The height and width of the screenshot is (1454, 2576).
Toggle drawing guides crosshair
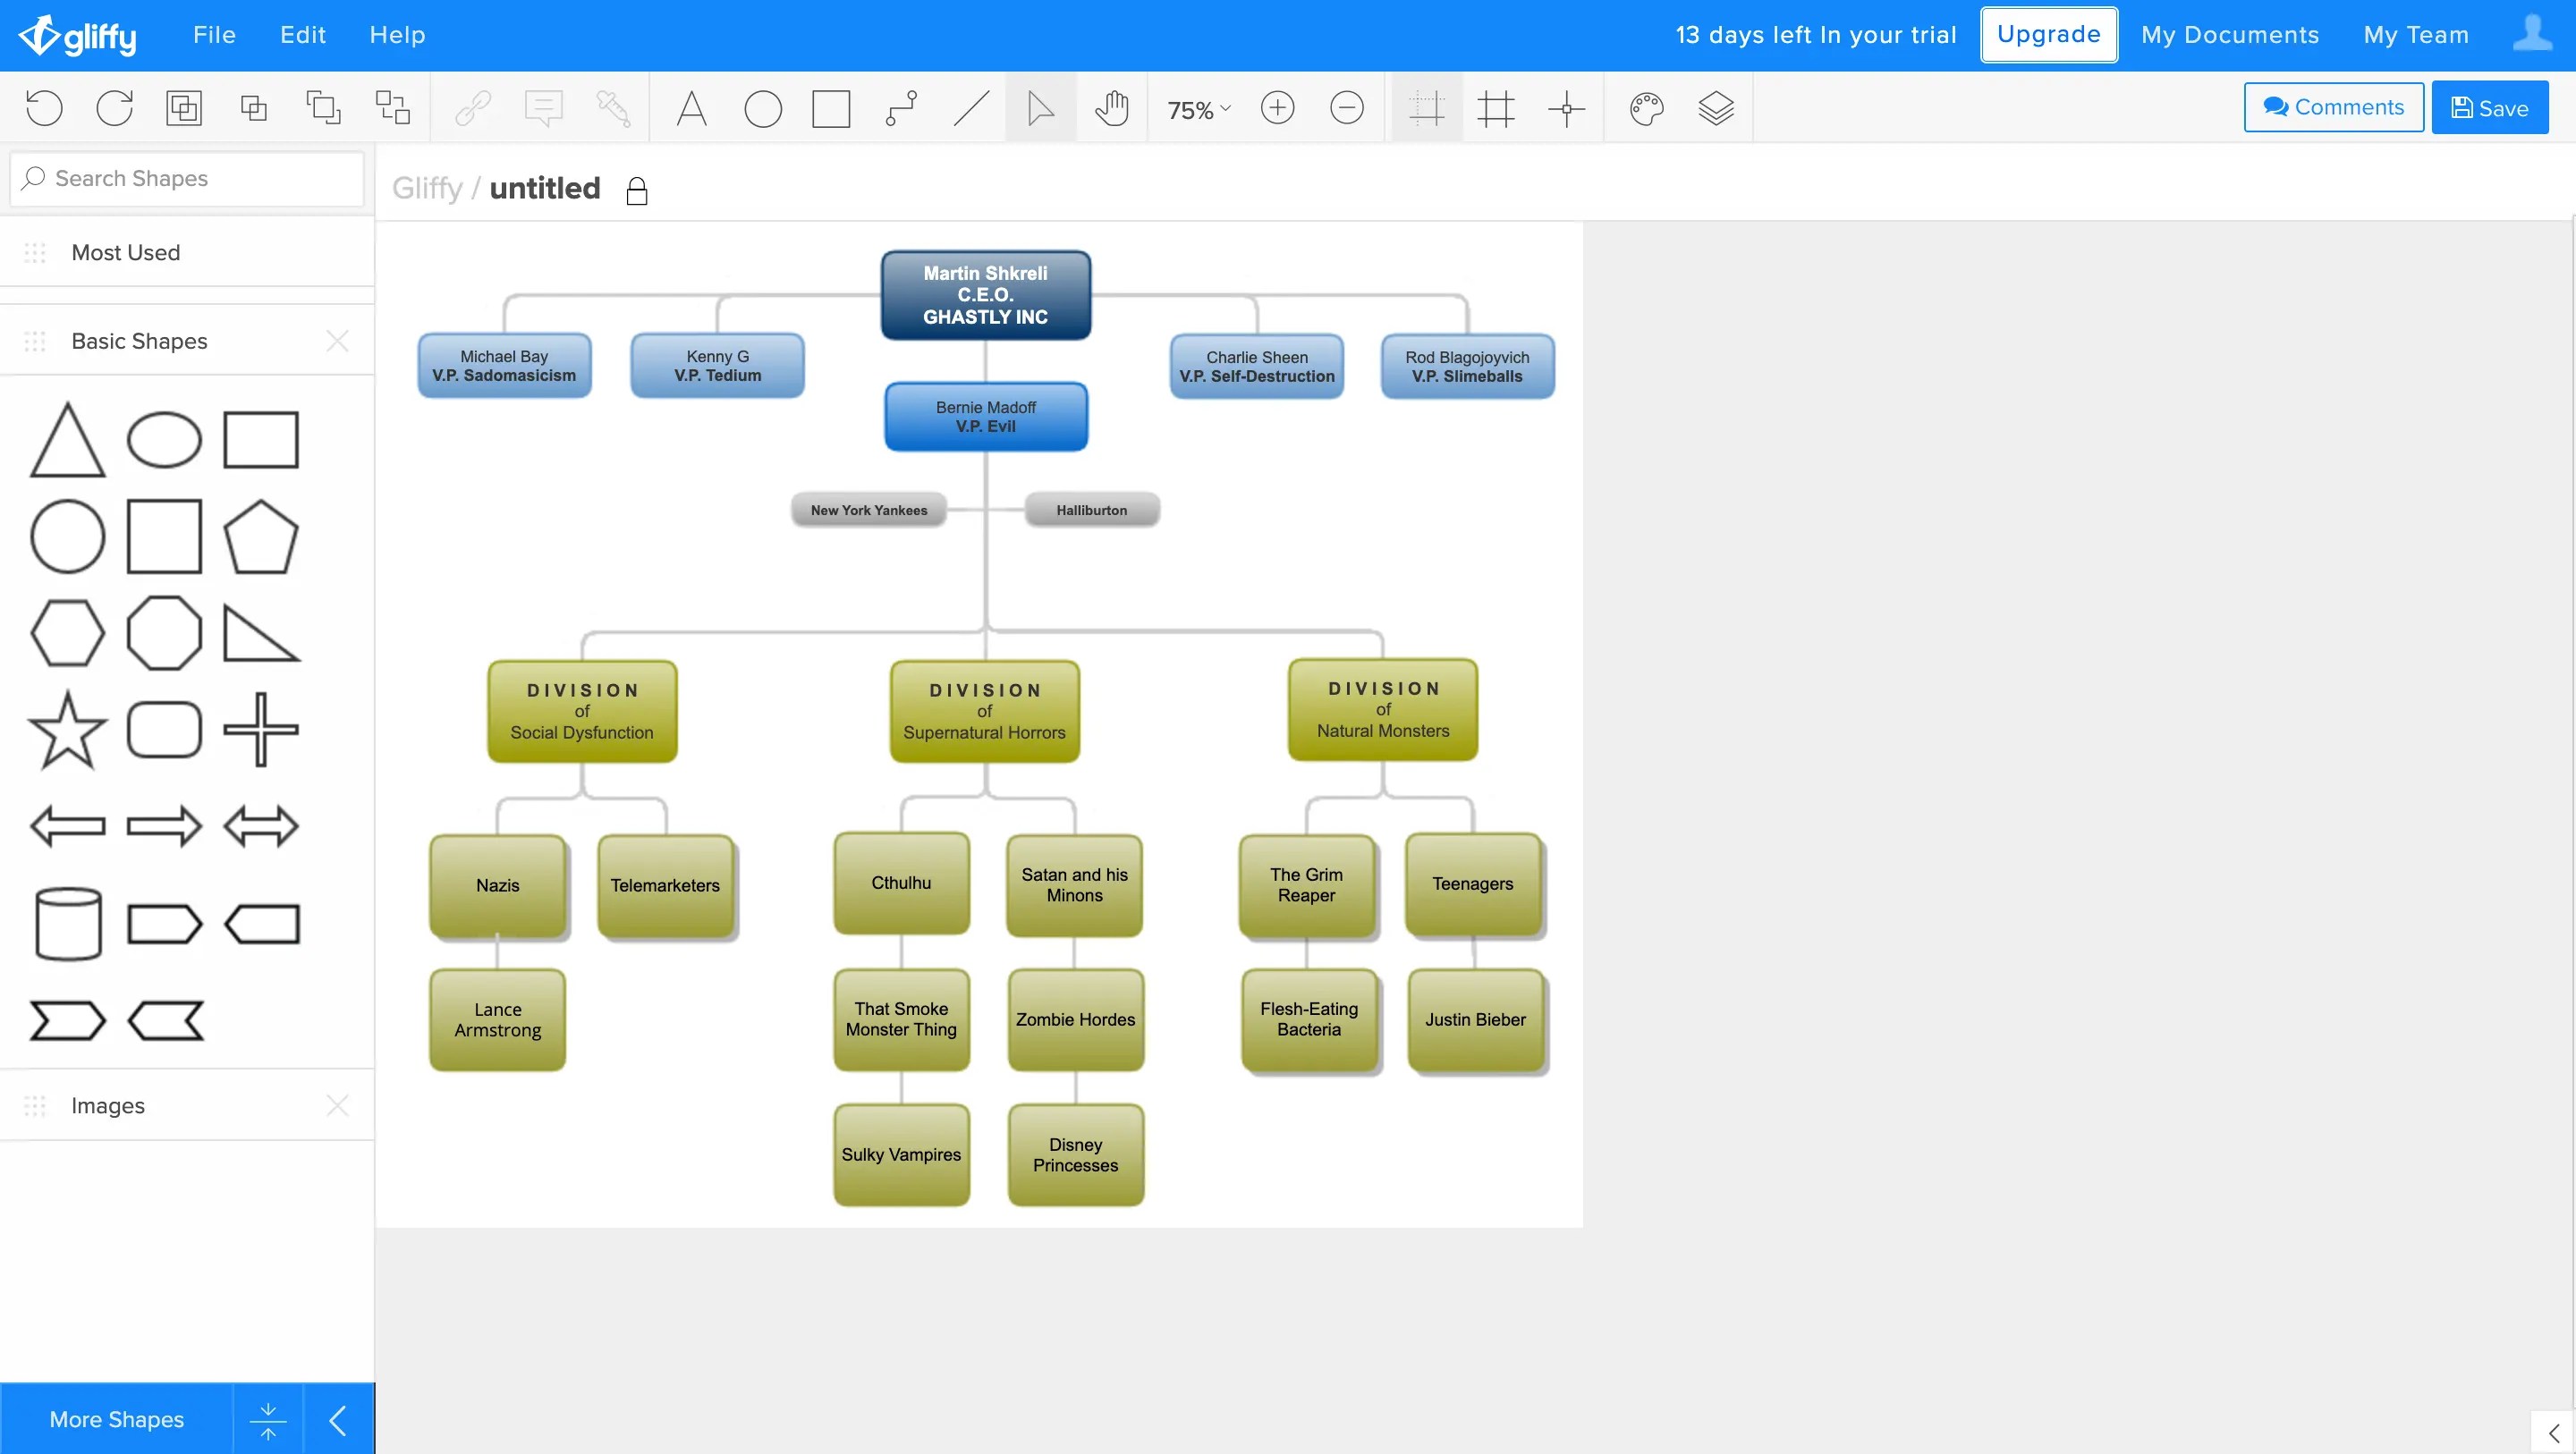point(1566,108)
